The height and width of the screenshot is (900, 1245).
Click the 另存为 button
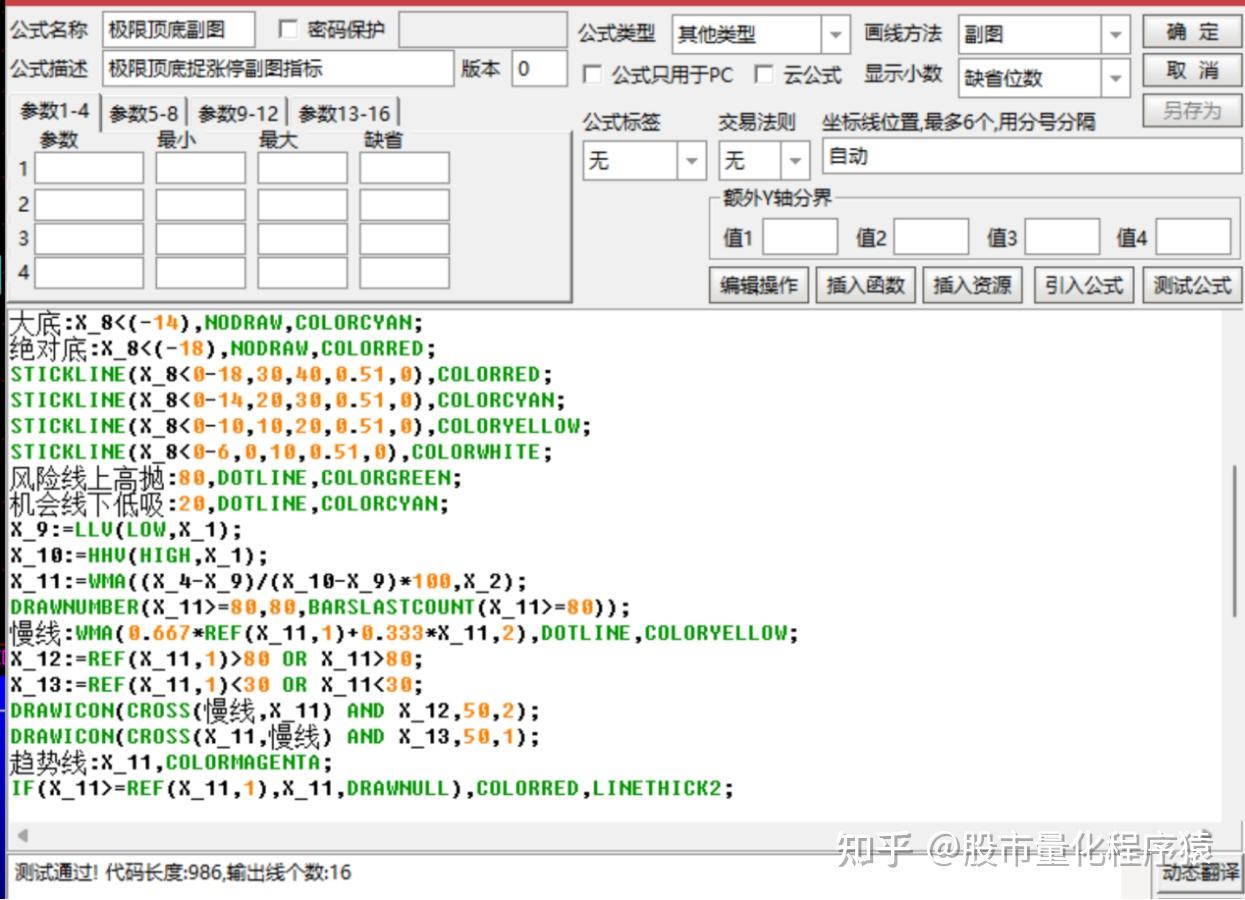click(x=1192, y=111)
